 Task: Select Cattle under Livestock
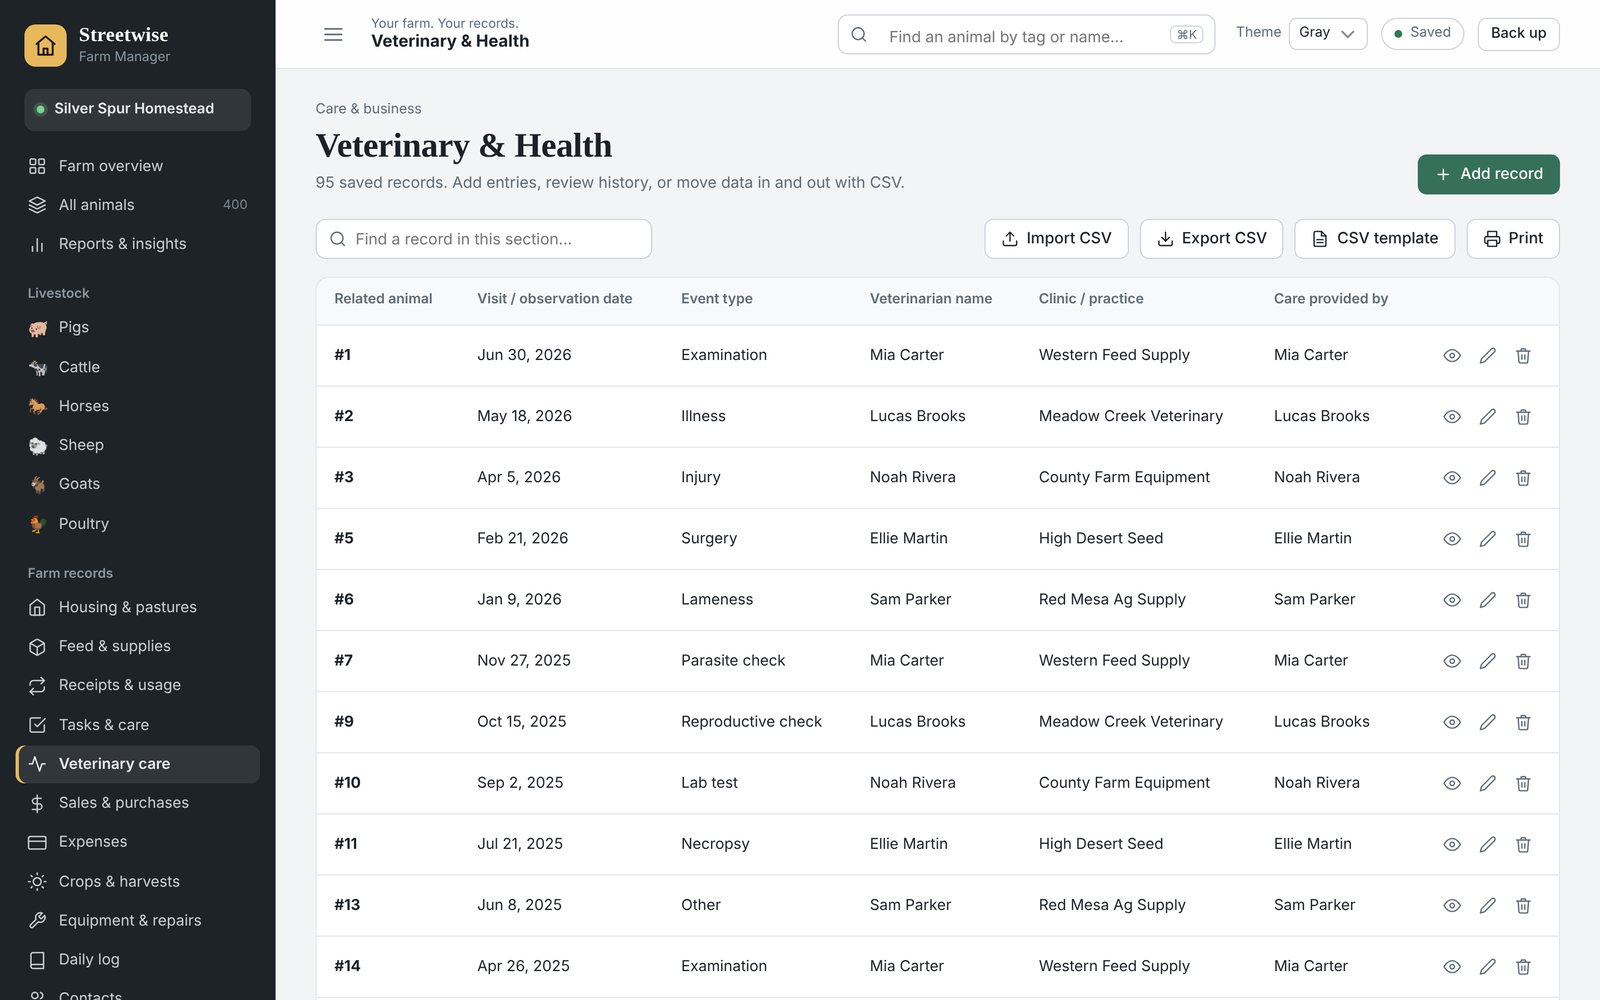pos(137,367)
